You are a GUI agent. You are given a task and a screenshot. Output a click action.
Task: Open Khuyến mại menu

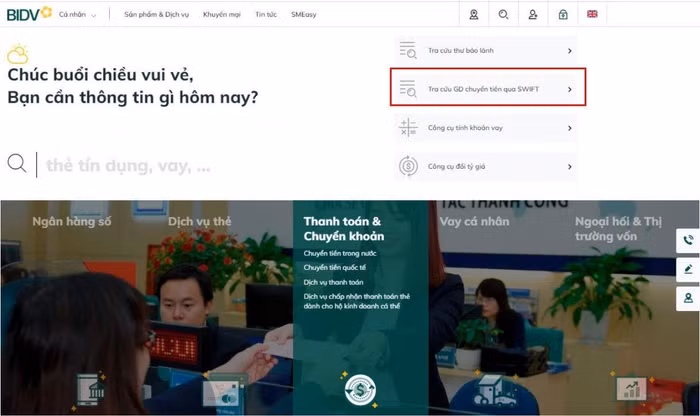[221, 15]
